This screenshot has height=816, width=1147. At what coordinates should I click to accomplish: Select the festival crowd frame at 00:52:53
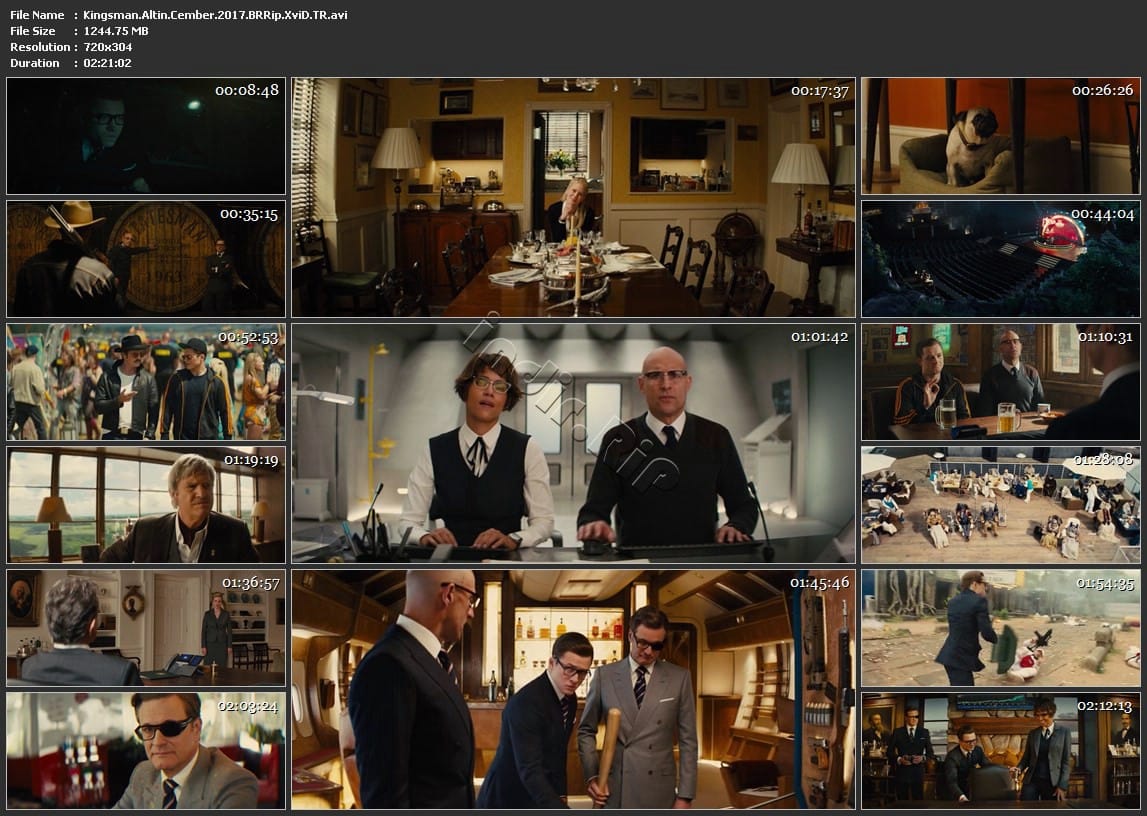[146, 382]
